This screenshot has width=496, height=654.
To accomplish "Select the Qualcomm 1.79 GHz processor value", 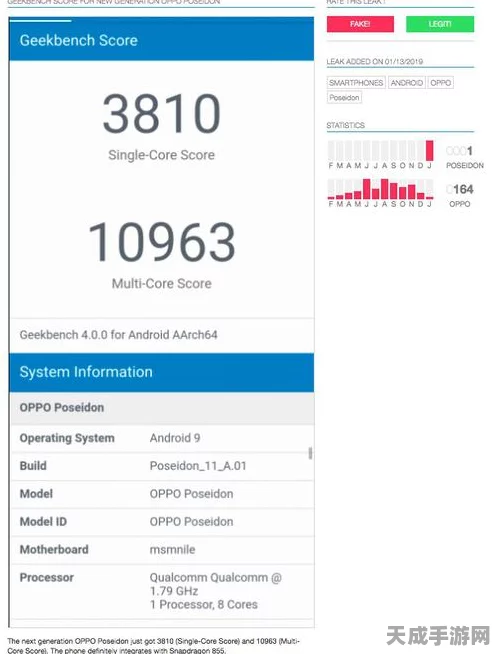I will (x=216, y=591).
